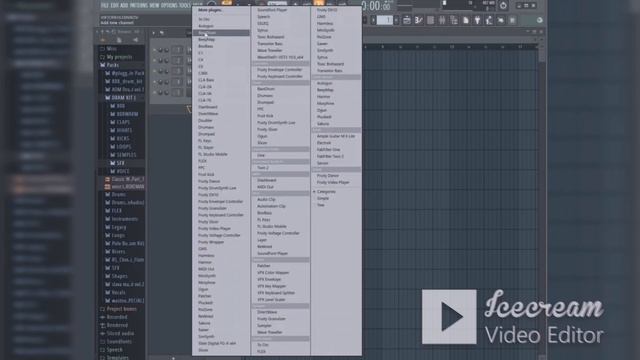640x360 pixels.
Task: Mute the fourth channel rack channel
Action: click(x=155, y=82)
